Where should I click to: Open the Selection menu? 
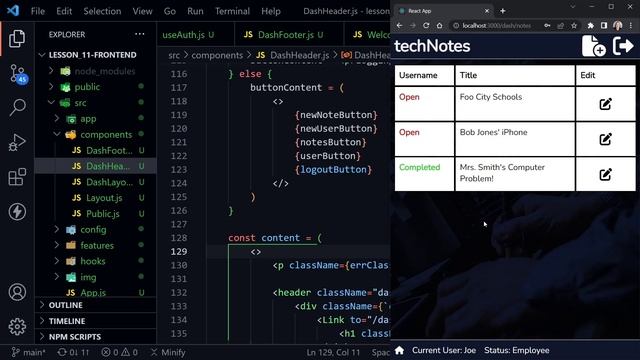[102, 11]
